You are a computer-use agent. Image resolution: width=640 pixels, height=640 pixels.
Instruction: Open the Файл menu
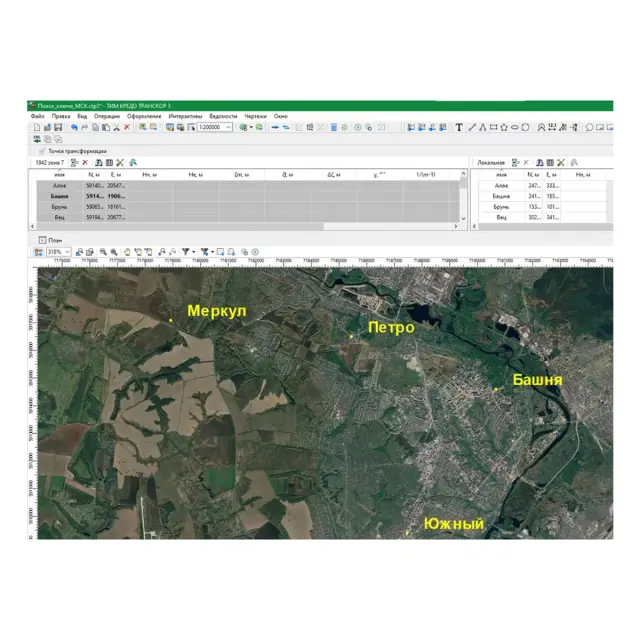[x=37, y=116]
